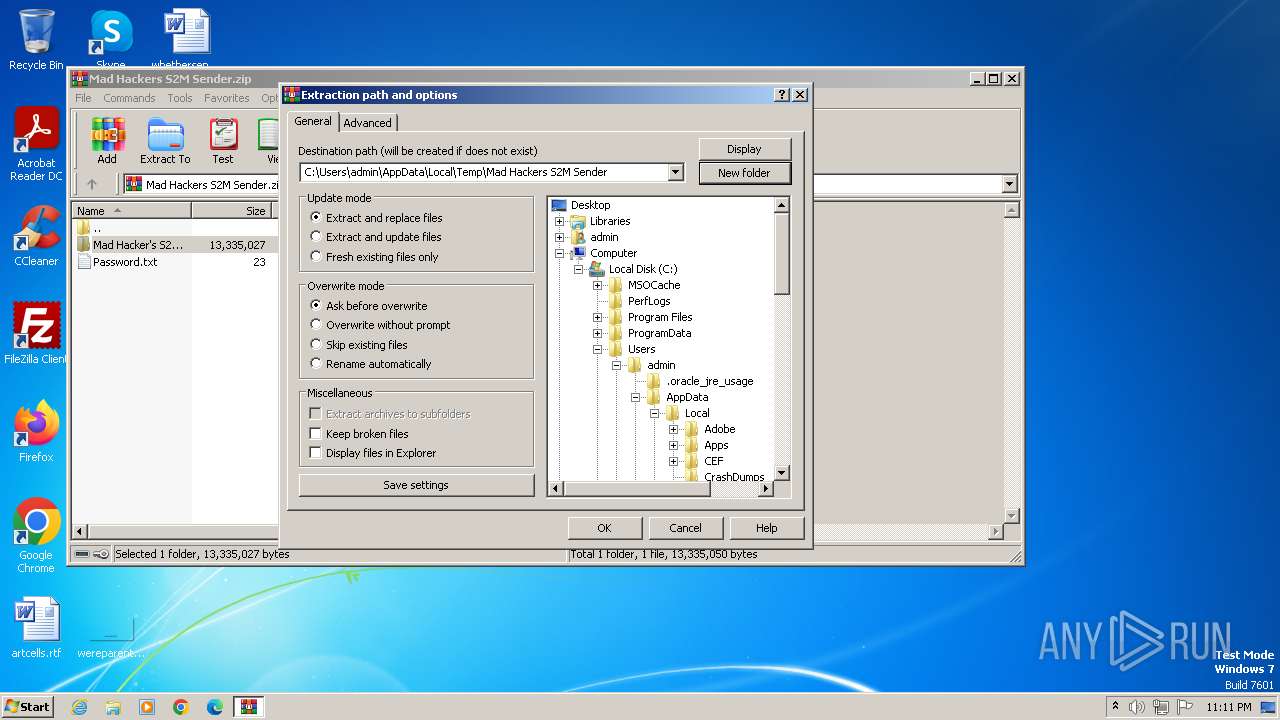The height and width of the screenshot is (720, 1280).
Task: Click the destination path input field
Action: pyautogui.click(x=483, y=172)
